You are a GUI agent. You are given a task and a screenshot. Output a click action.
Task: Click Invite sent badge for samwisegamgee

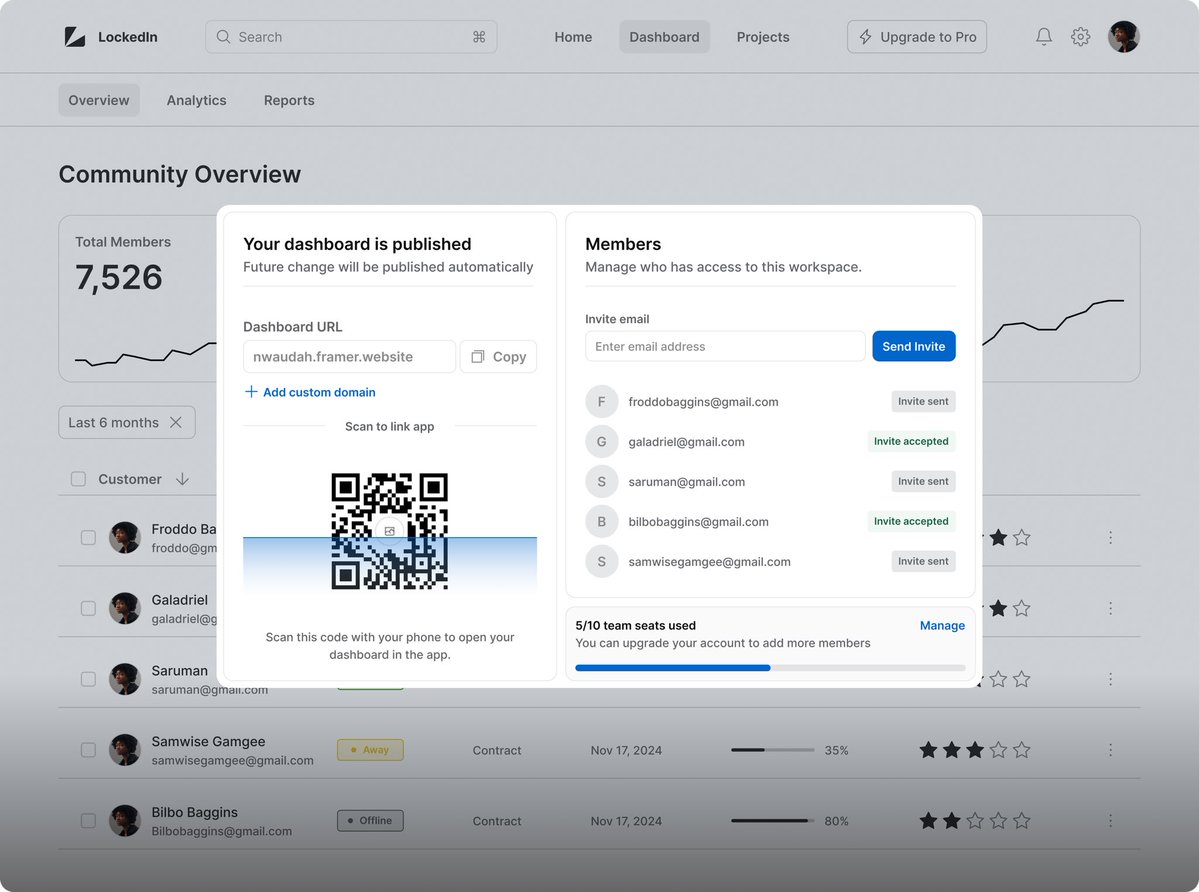923,561
